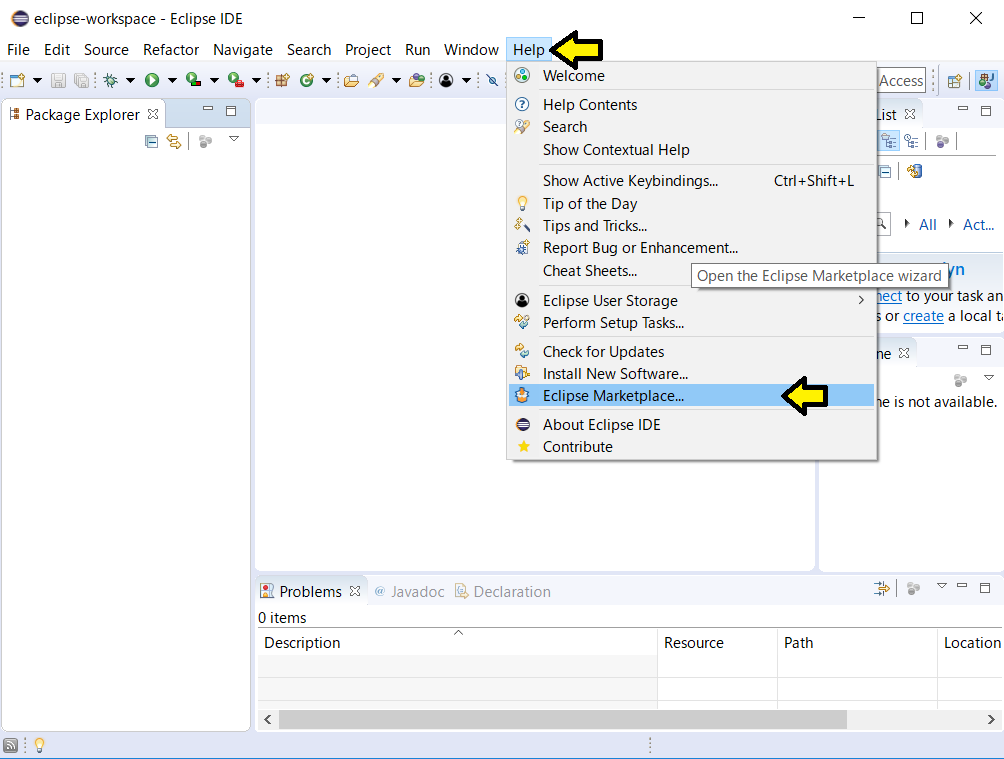
Task: Choose Check for Updates menu item
Action: pos(692,352)
